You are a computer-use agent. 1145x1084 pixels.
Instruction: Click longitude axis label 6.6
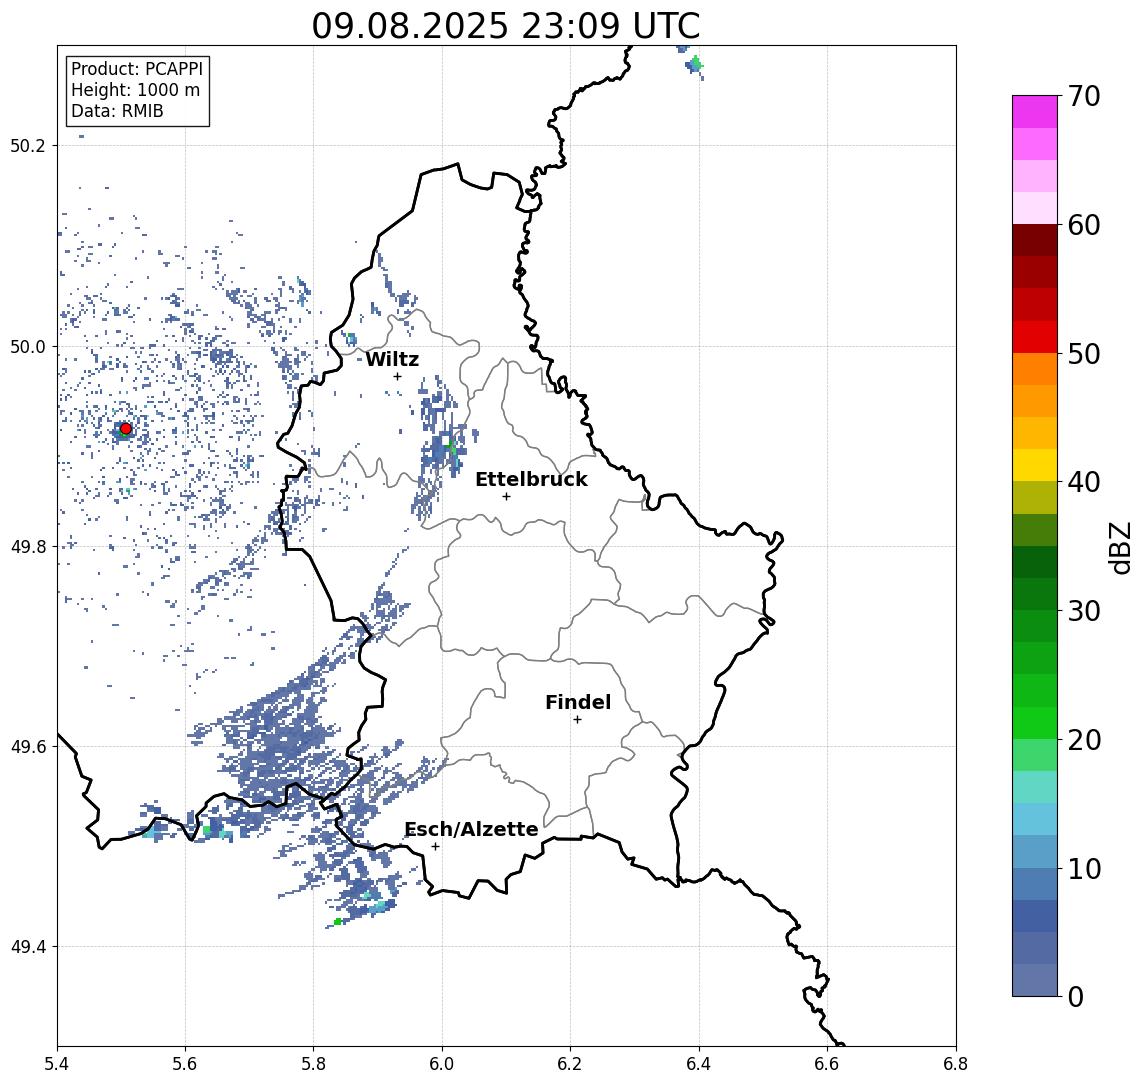[827, 1064]
